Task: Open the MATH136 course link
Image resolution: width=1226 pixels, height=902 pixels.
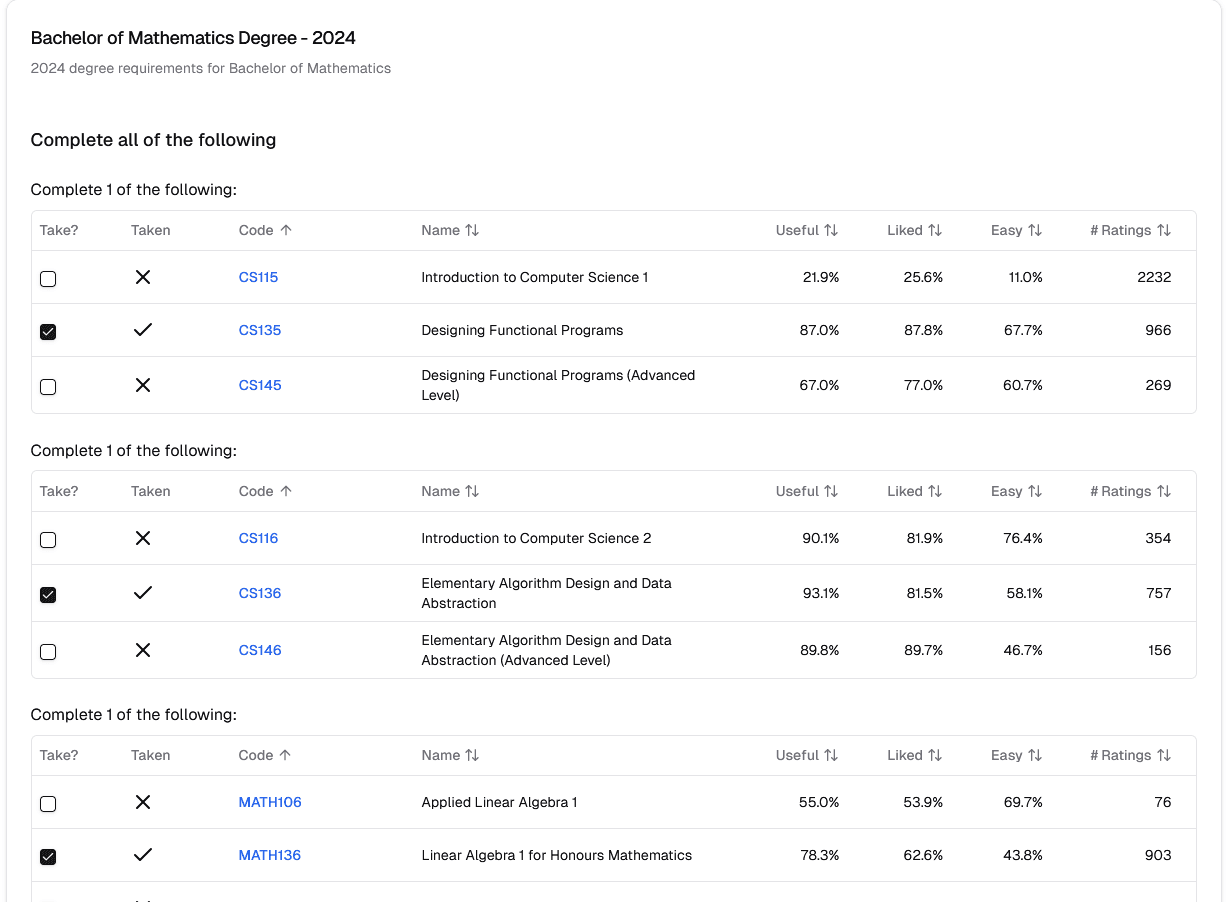Action: 269,855
